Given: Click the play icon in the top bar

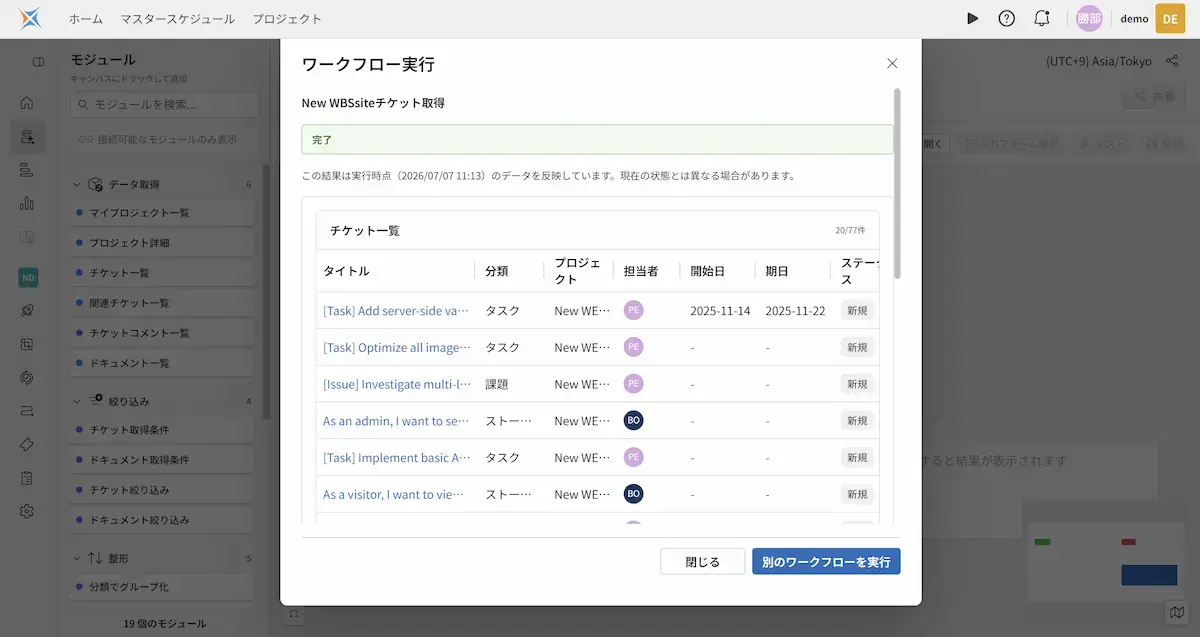Looking at the screenshot, I should pyautogui.click(x=973, y=18).
